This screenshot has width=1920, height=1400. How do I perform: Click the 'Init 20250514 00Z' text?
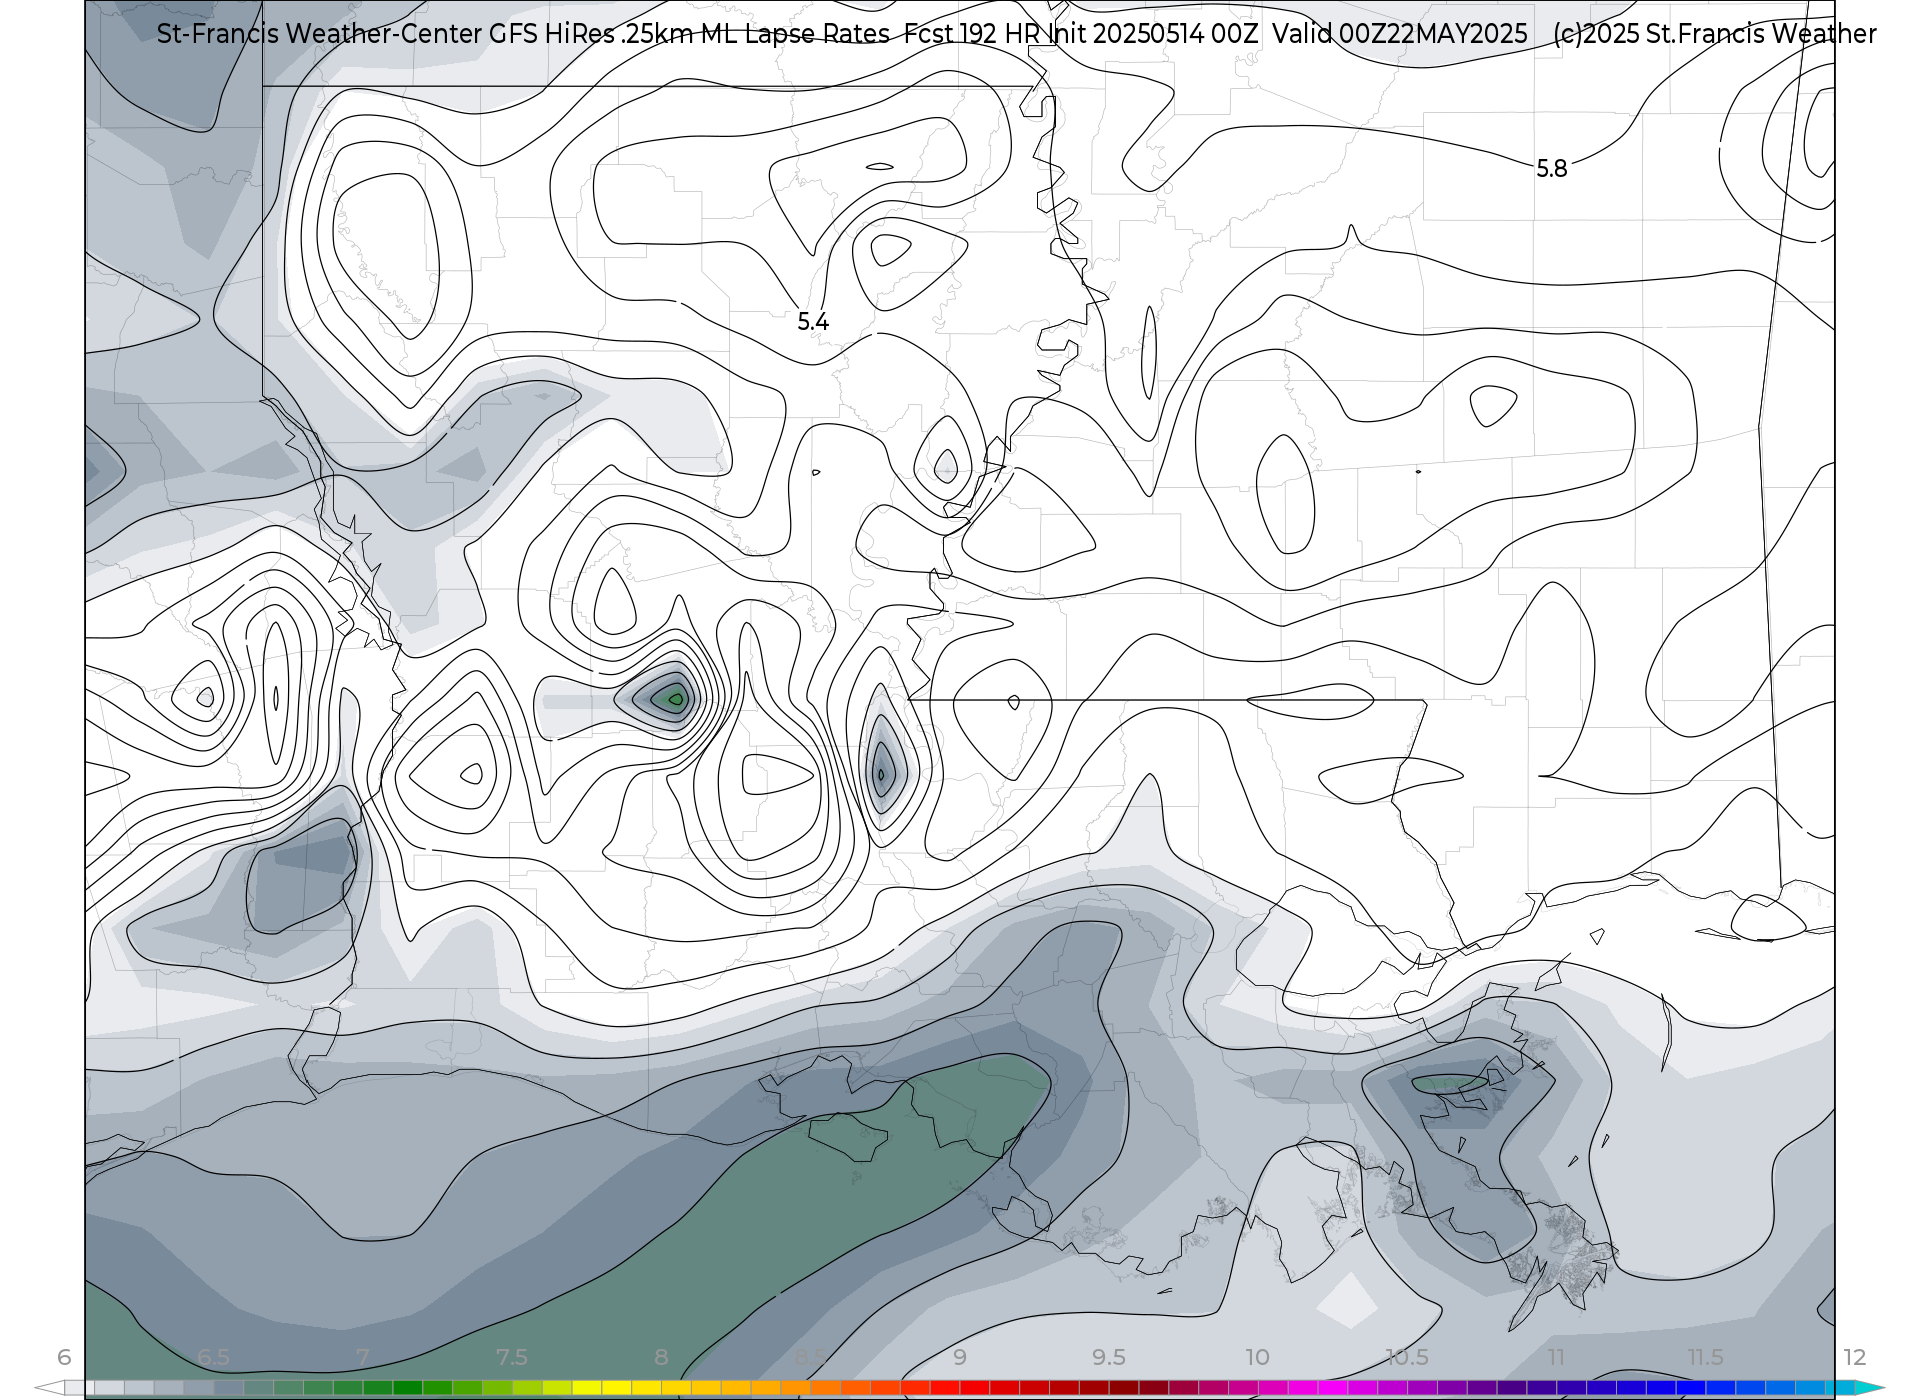pyautogui.click(x=1154, y=34)
